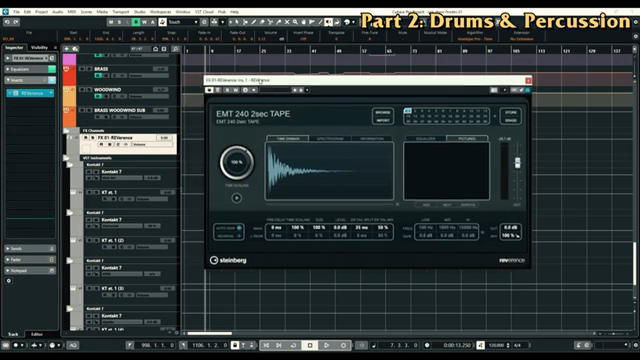Expand the Notepad section in Inspector

point(8,271)
